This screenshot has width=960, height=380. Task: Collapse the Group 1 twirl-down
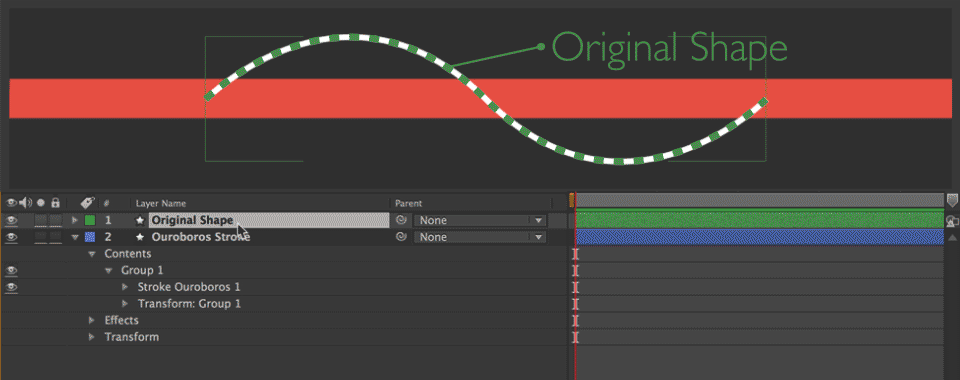(108, 270)
